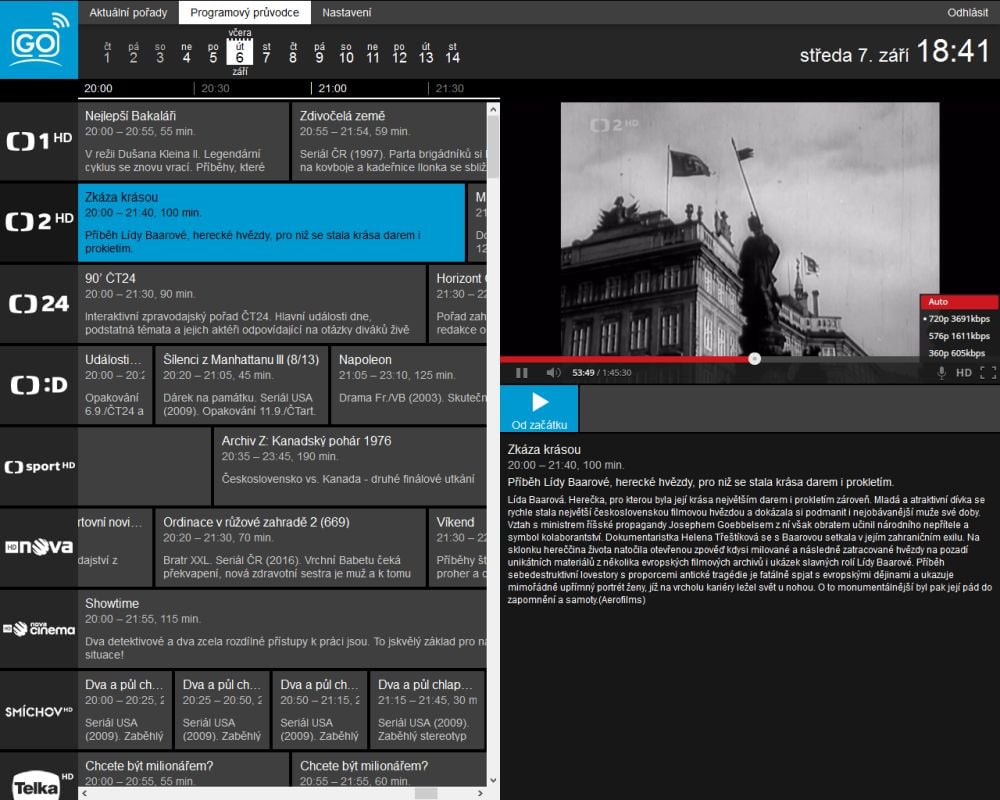The image size is (1000, 800).
Task: Pause the video playback
Action: point(521,373)
